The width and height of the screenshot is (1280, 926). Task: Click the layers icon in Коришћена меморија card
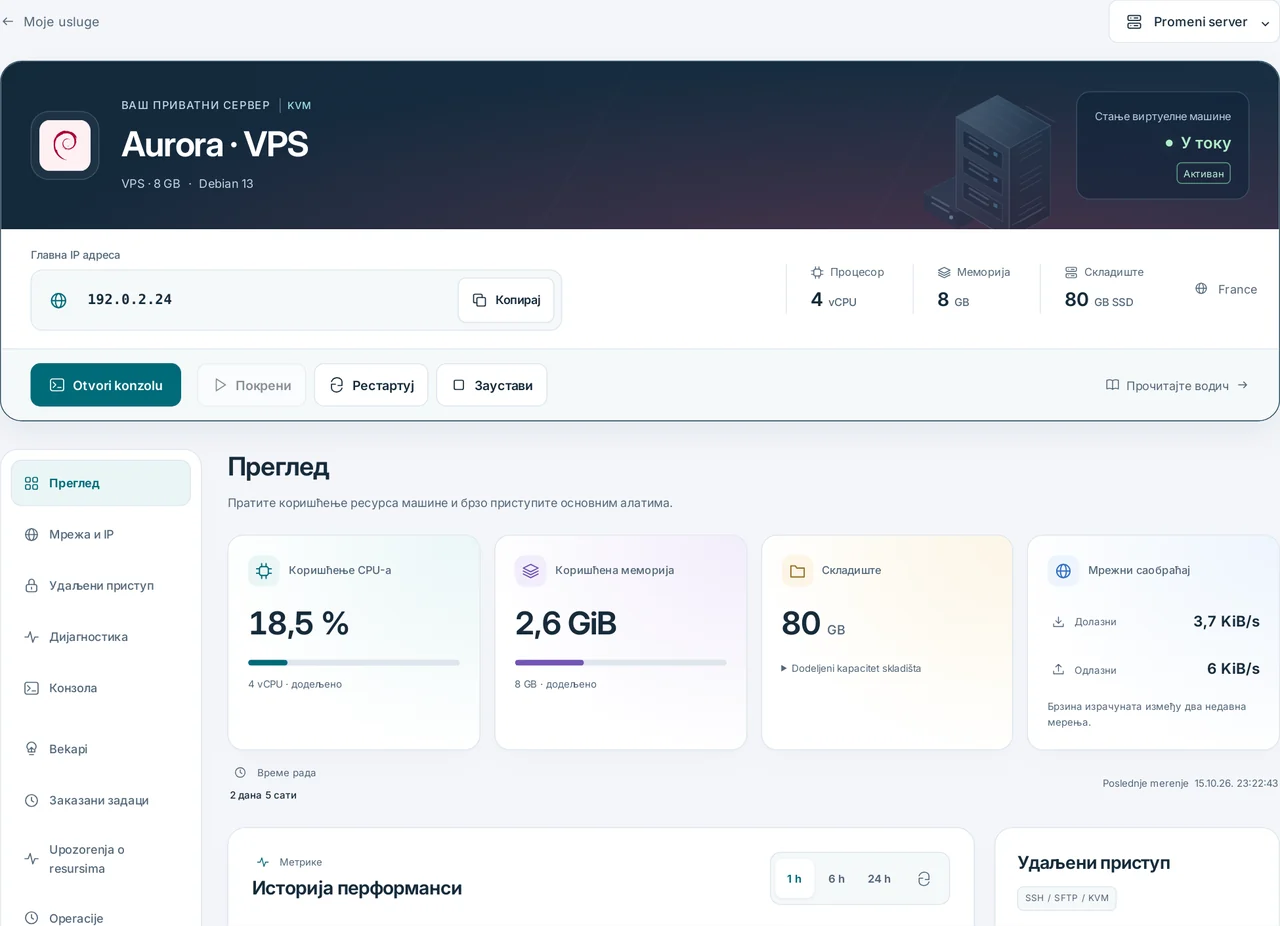tap(530, 571)
